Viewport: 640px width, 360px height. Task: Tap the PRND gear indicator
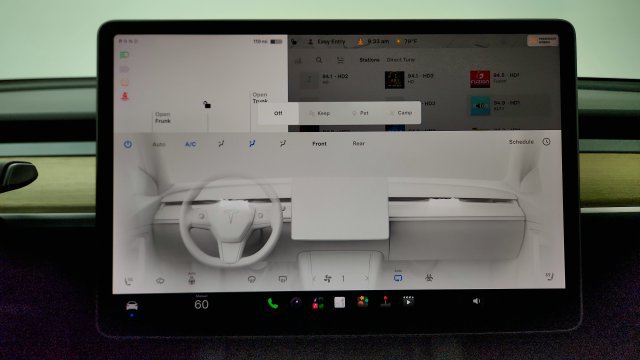pos(129,42)
